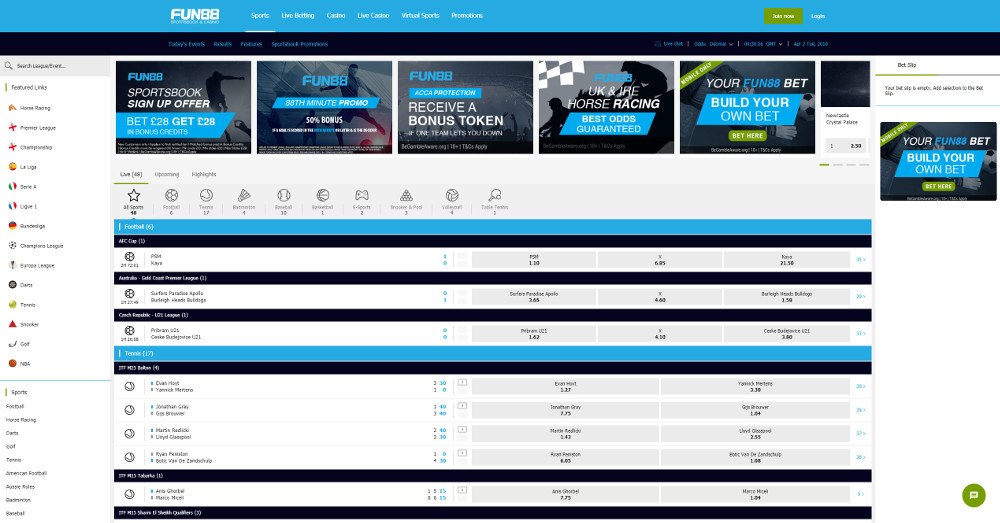Switch to the Highlights tab
Image resolution: width=1000 pixels, height=523 pixels.
pyautogui.click(x=204, y=174)
